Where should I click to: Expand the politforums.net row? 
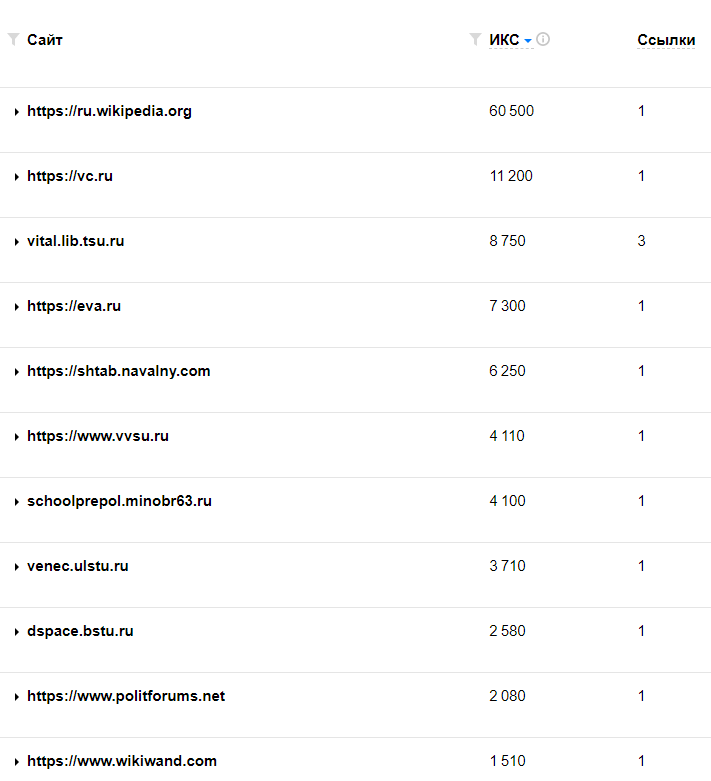(x=17, y=697)
